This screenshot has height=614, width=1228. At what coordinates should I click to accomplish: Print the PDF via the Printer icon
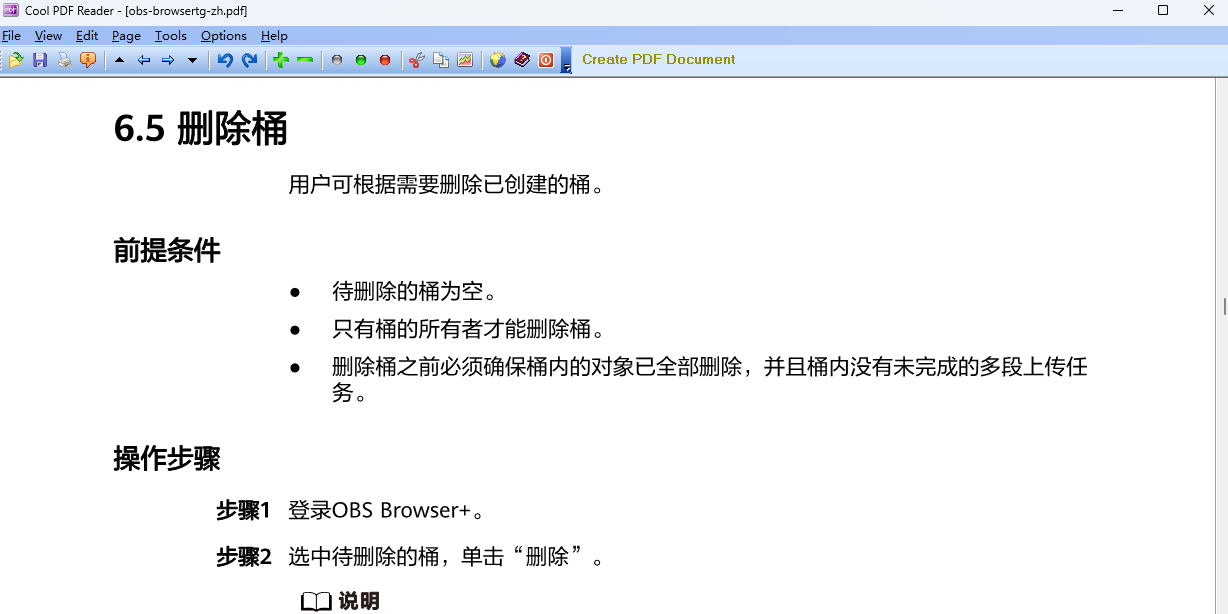tap(63, 60)
